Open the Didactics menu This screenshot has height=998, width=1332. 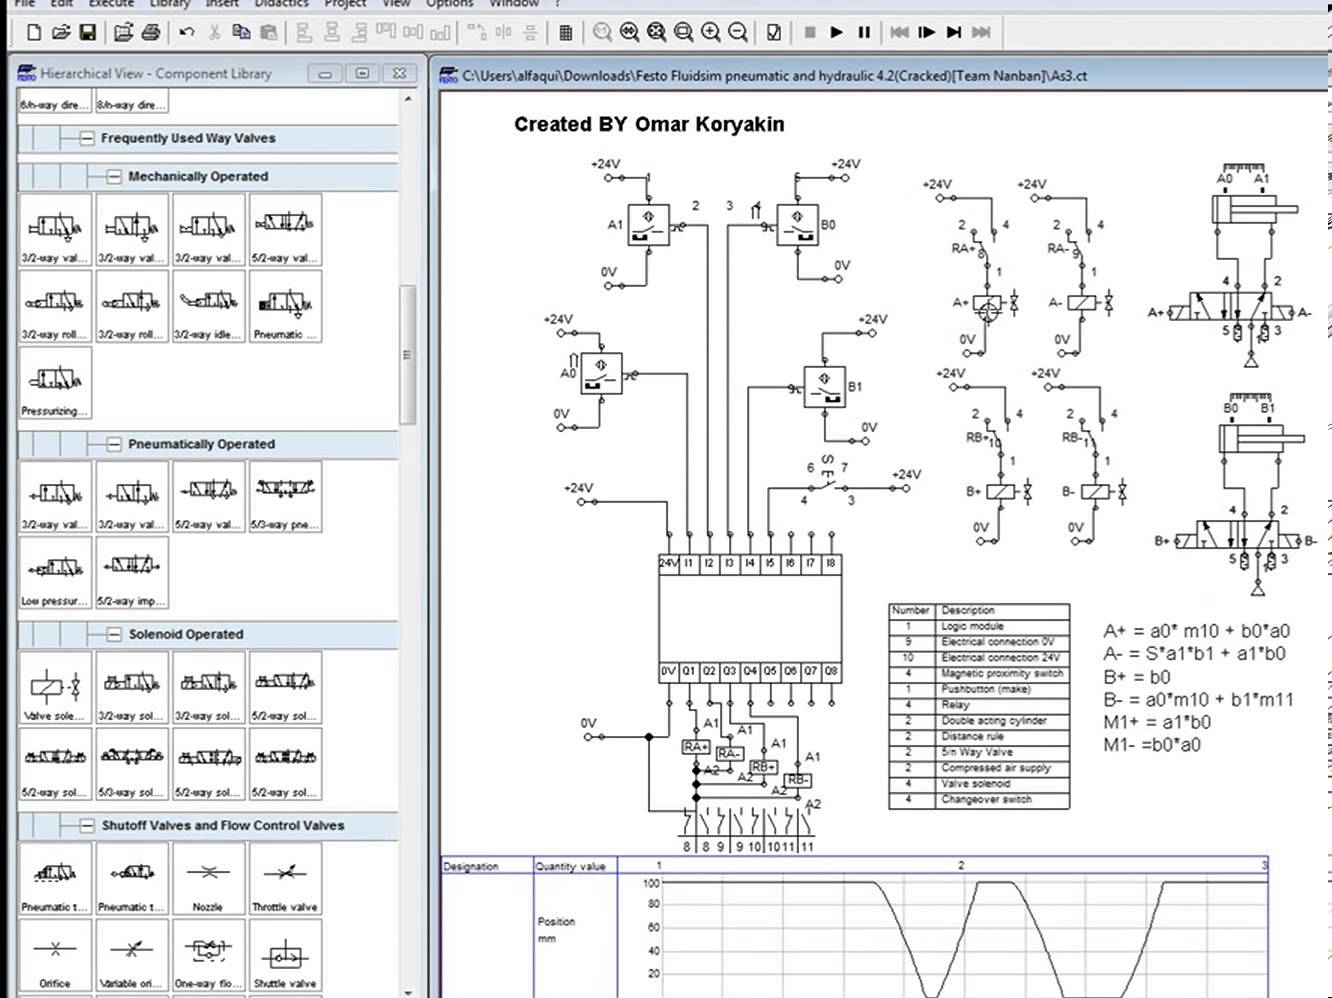281,4
